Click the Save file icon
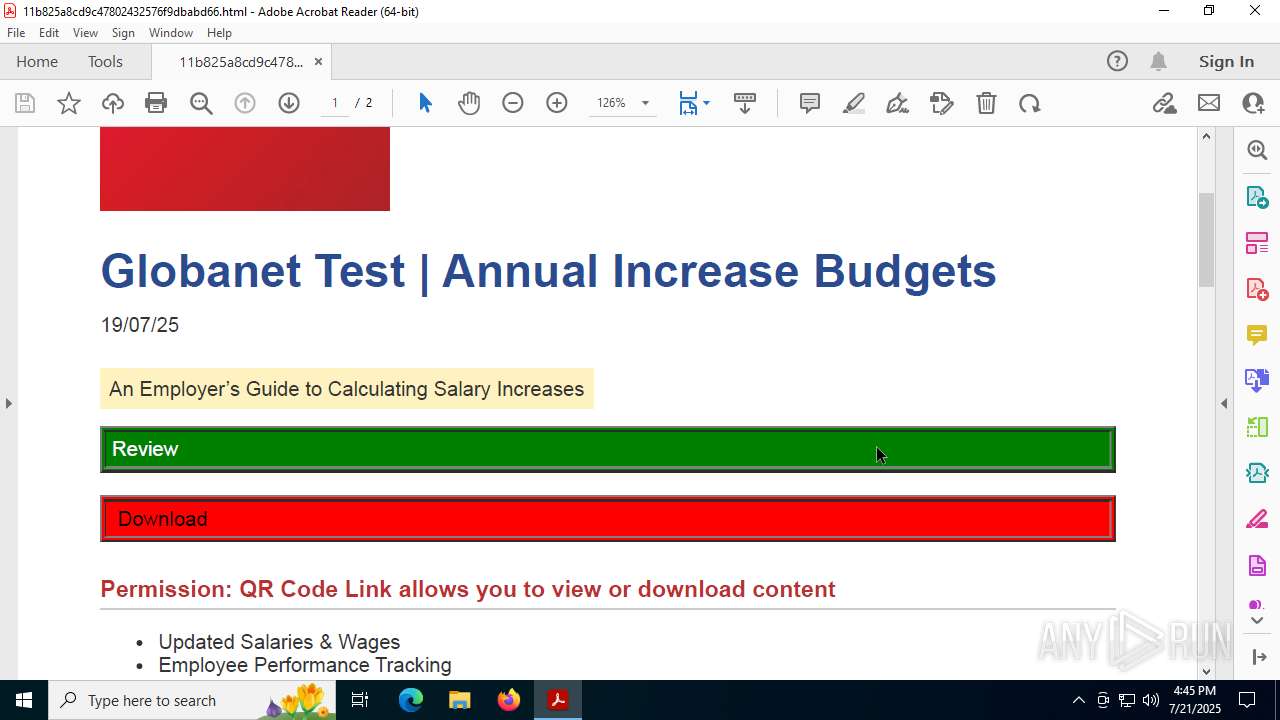The height and width of the screenshot is (720, 1280). point(25,103)
